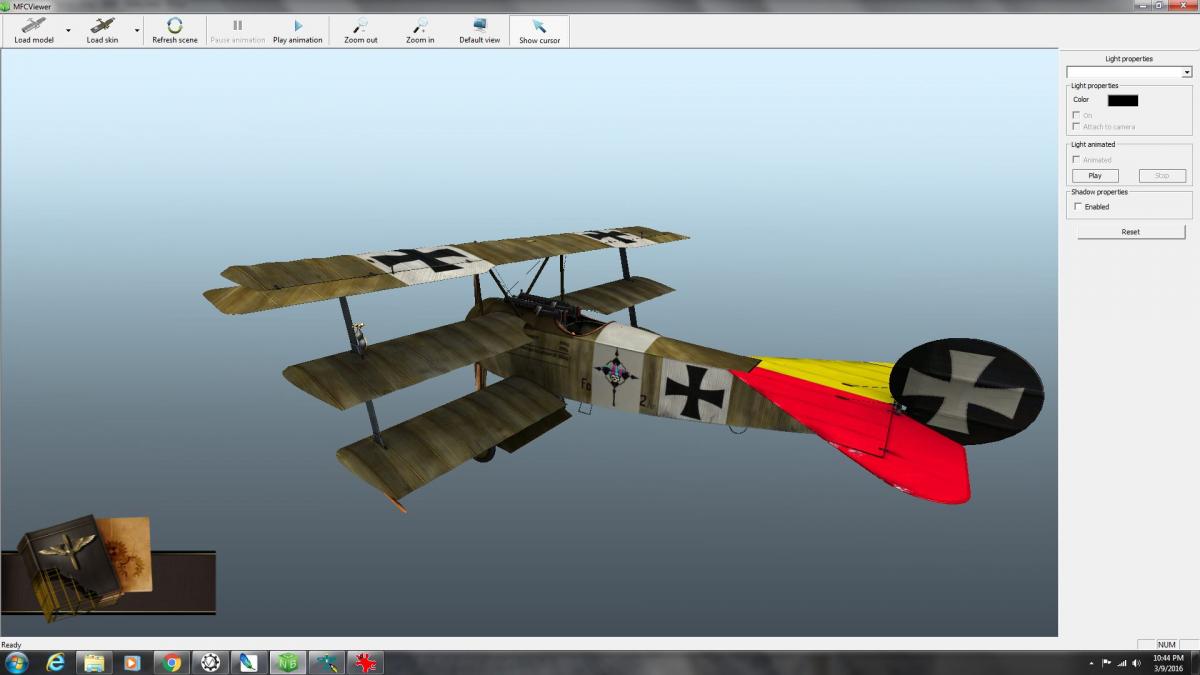Pick the black light Color swatch
The image size is (1200, 675).
click(x=1122, y=100)
